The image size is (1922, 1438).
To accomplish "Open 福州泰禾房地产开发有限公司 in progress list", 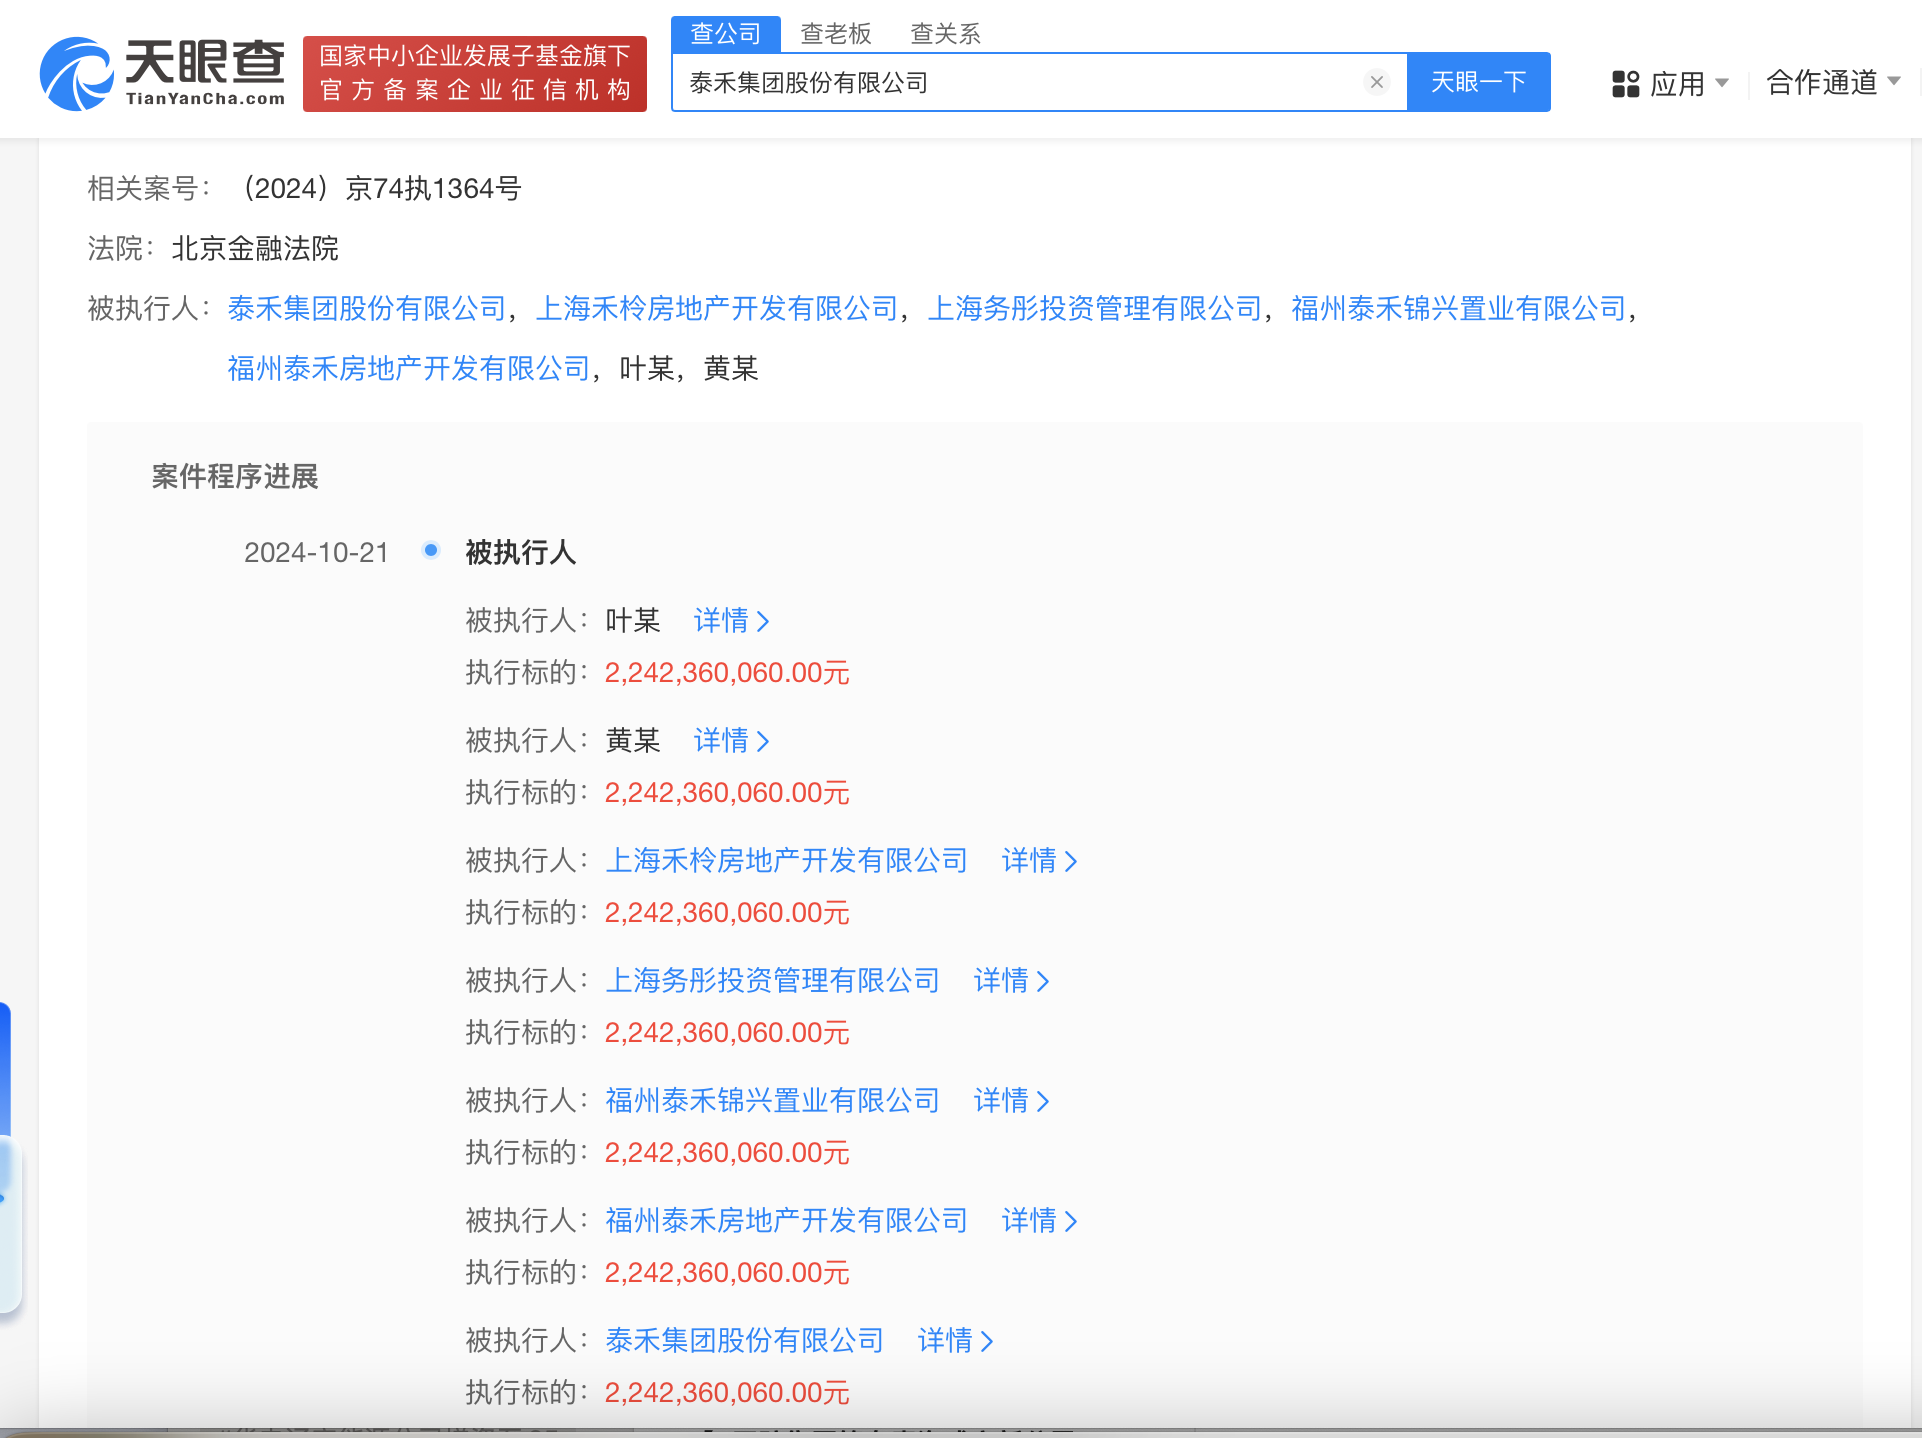I will (x=786, y=1221).
